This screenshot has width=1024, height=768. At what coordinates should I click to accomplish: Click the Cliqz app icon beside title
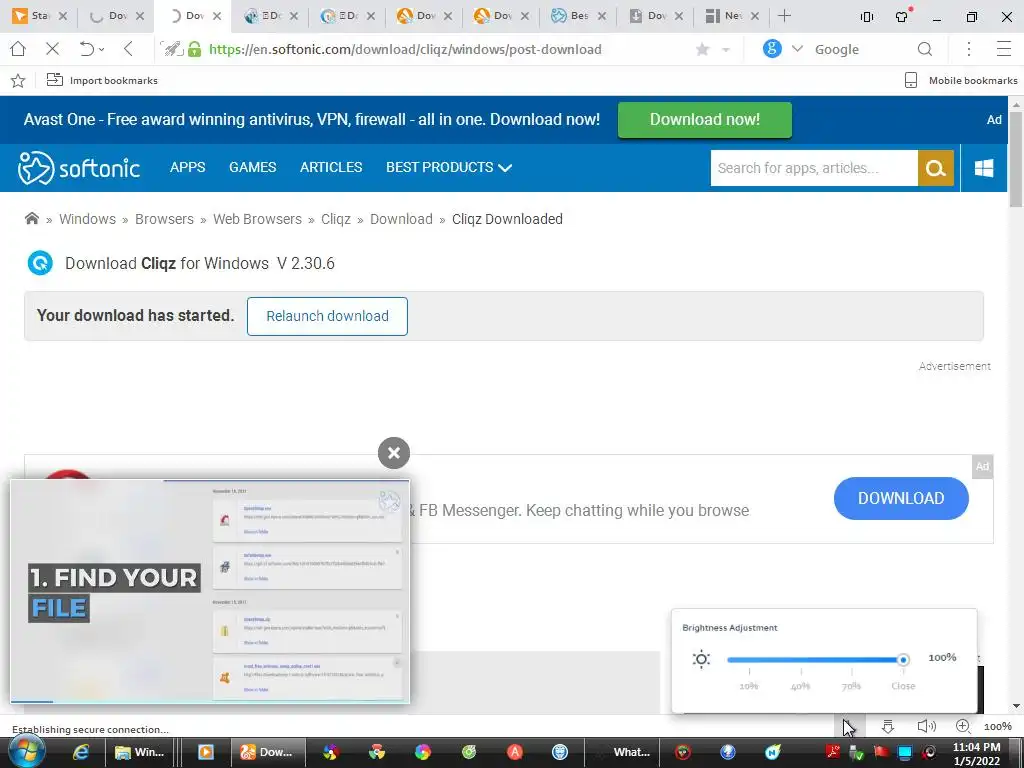coord(40,263)
